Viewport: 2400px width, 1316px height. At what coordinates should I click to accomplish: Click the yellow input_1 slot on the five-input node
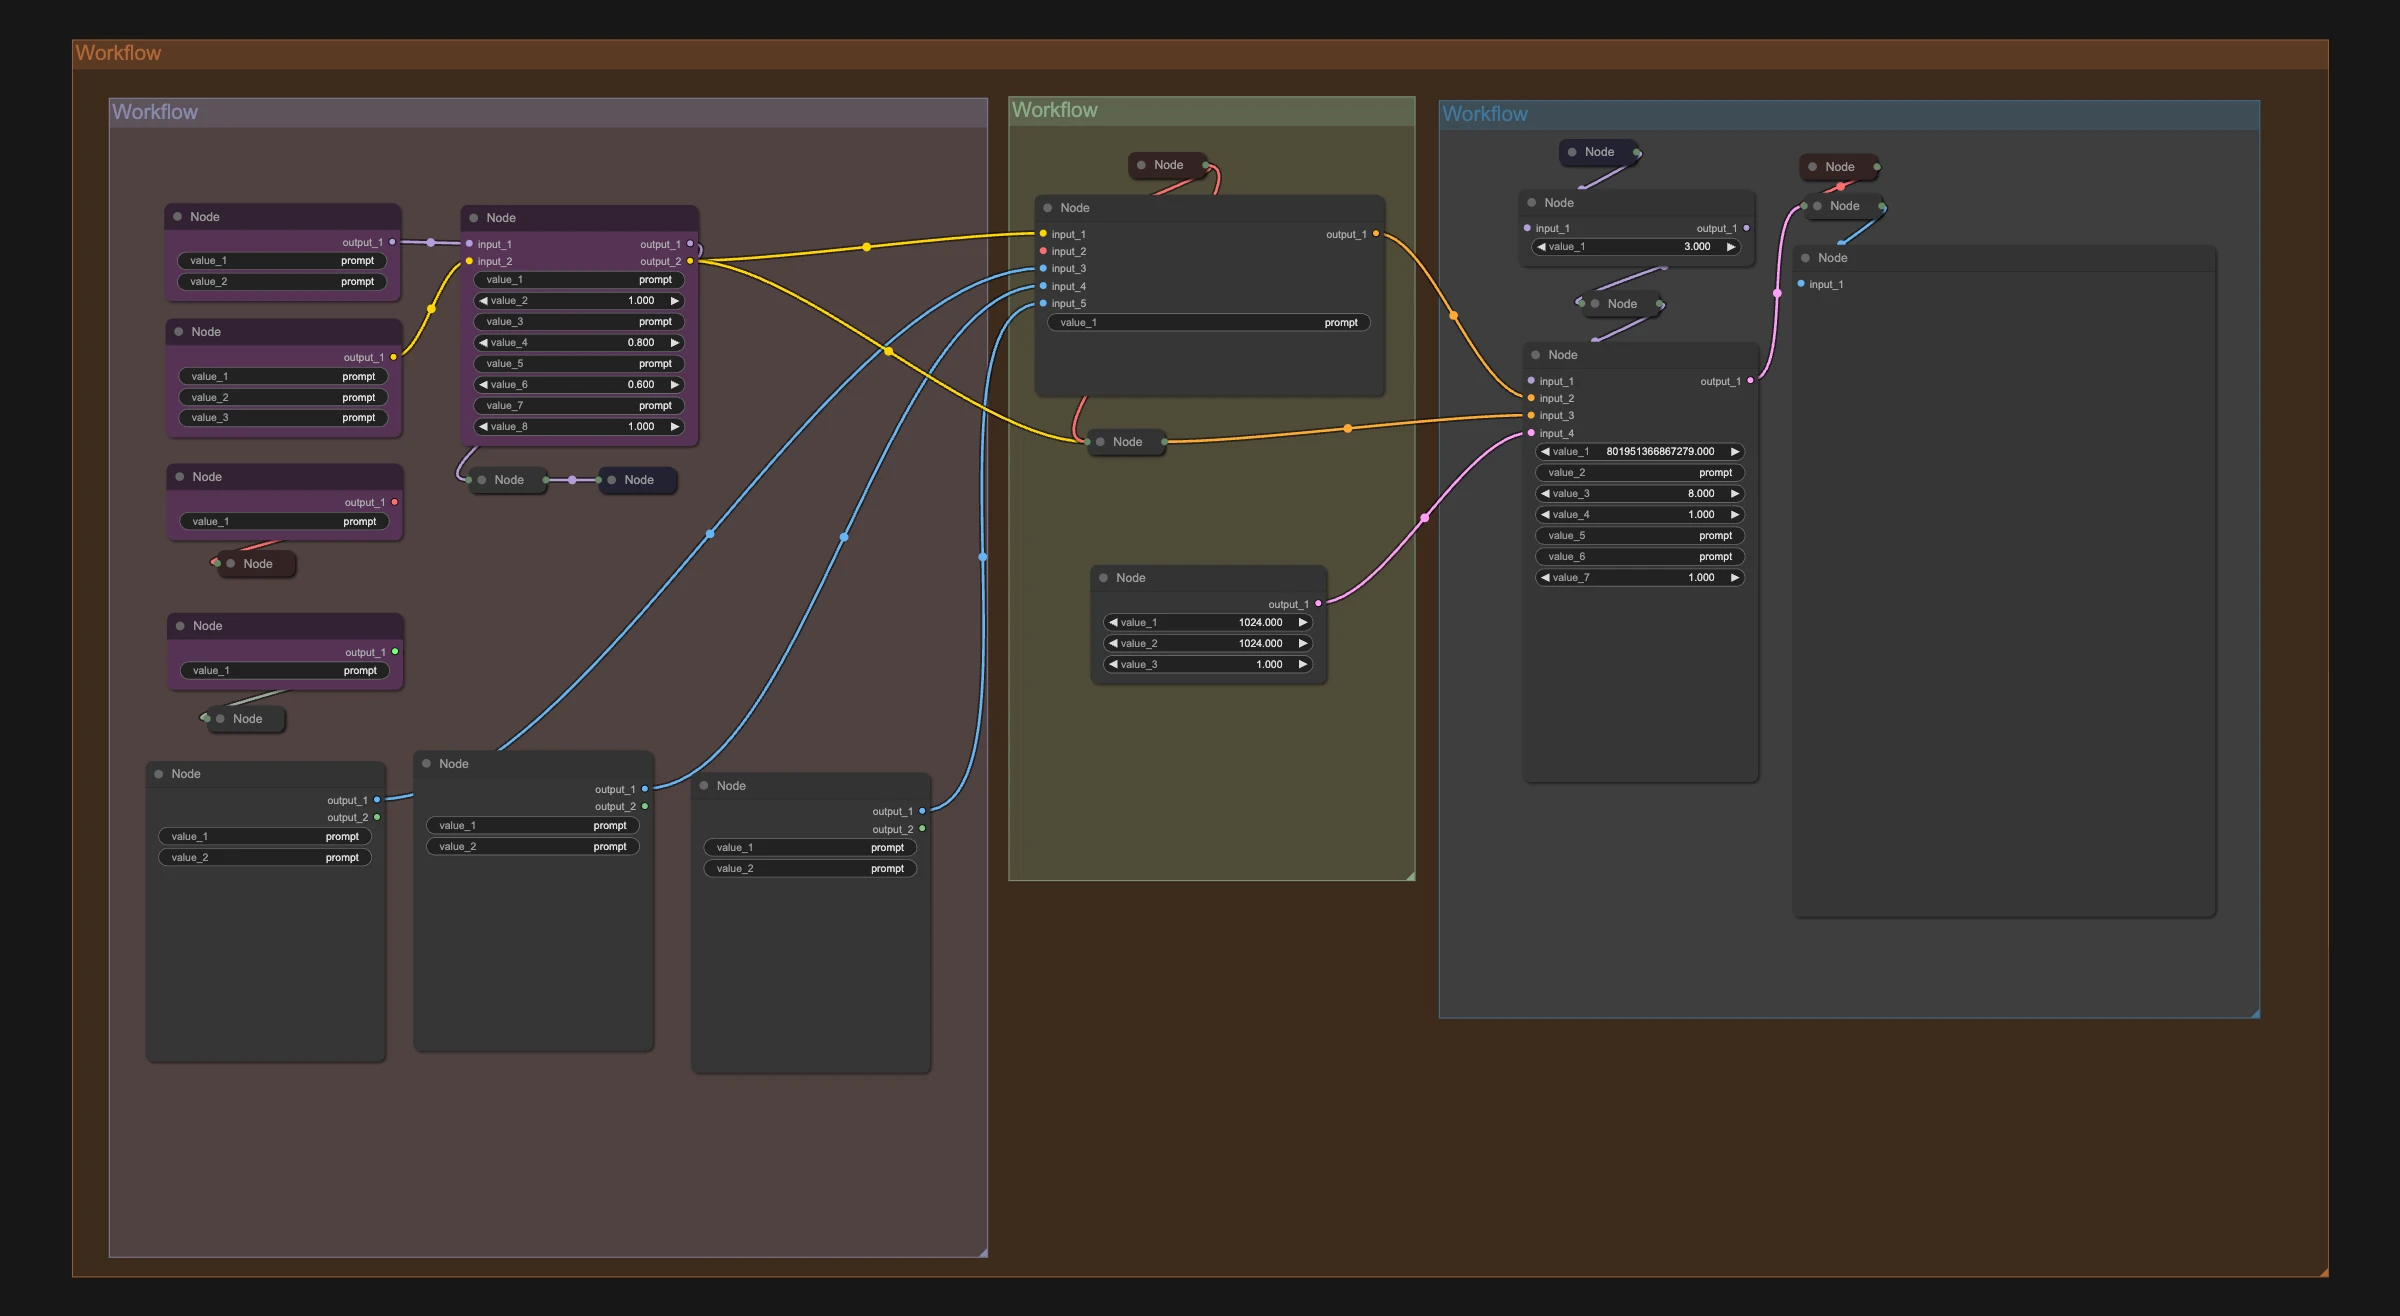click(x=1043, y=234)
